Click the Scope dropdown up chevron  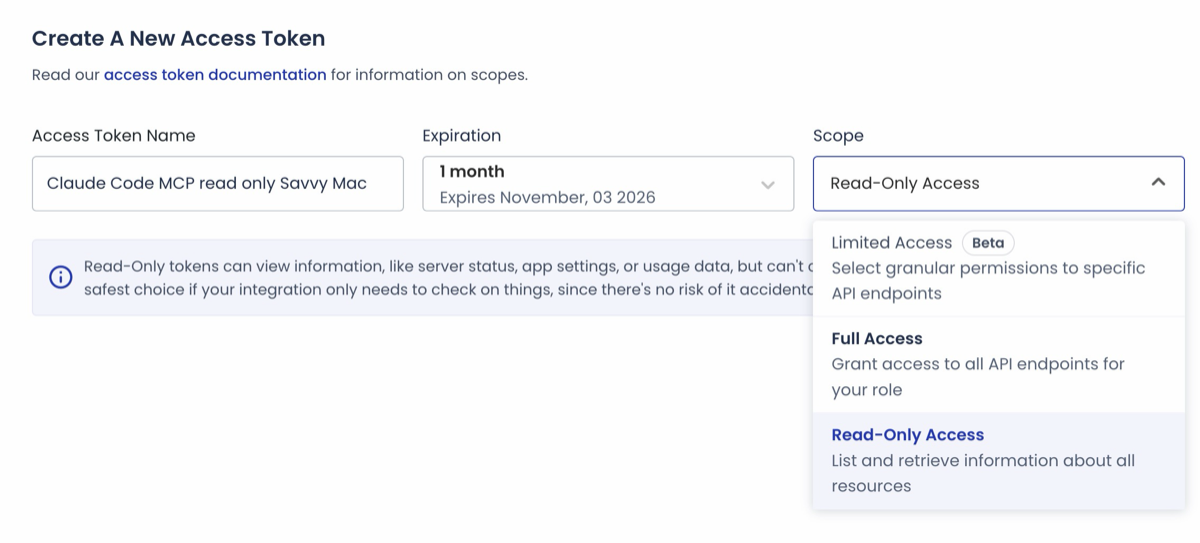click(x=1158, y=182)
